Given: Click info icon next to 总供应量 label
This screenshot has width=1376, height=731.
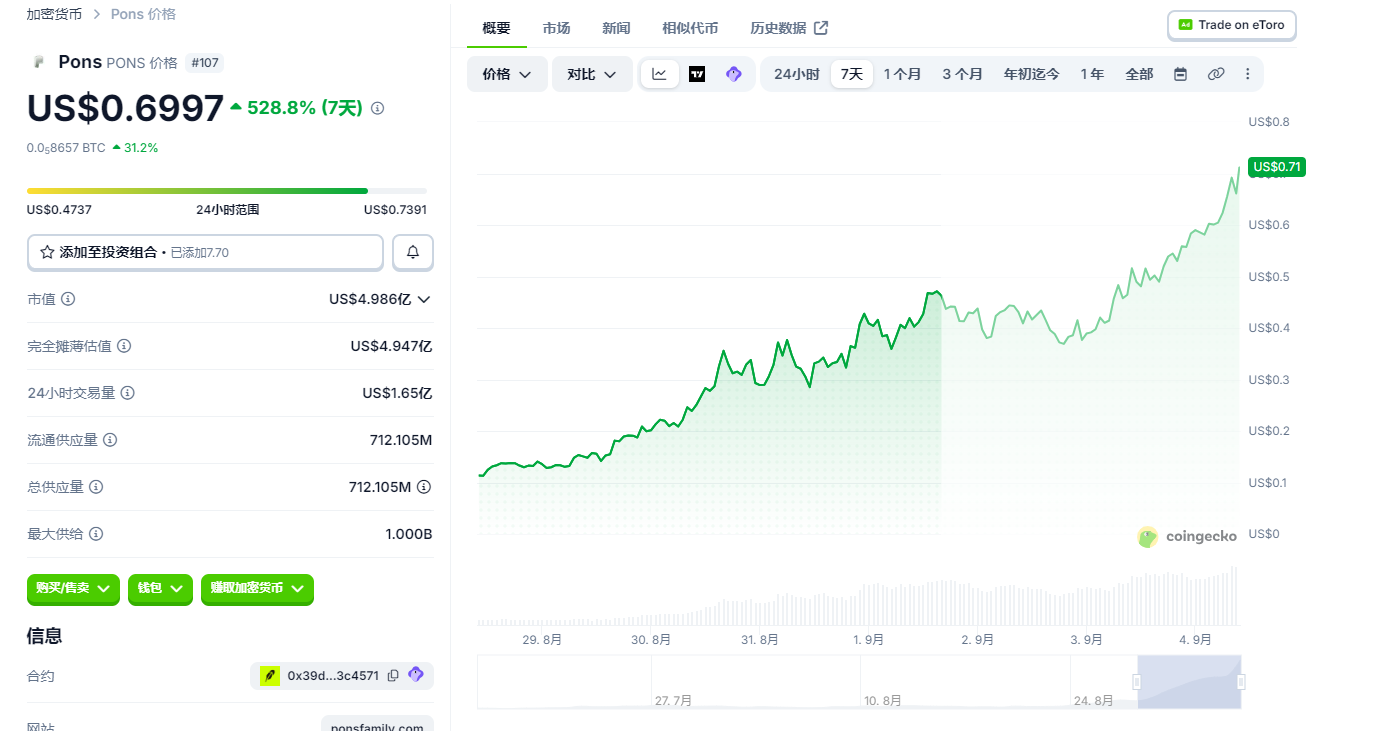Looking at the screenshot, I should (x=96, y=487).
